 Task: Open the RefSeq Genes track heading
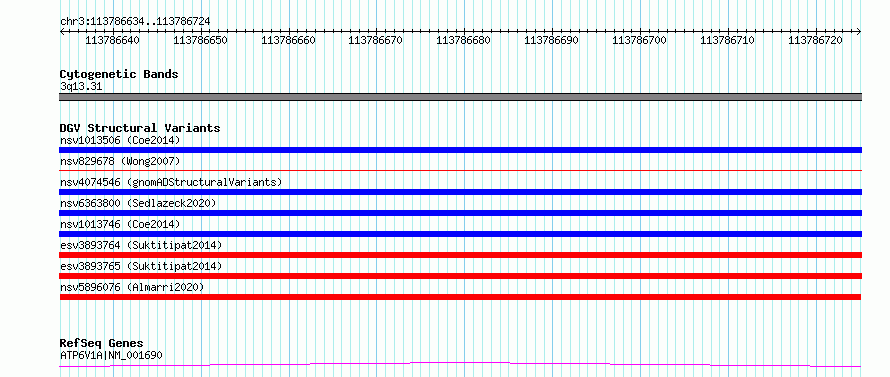101,343
